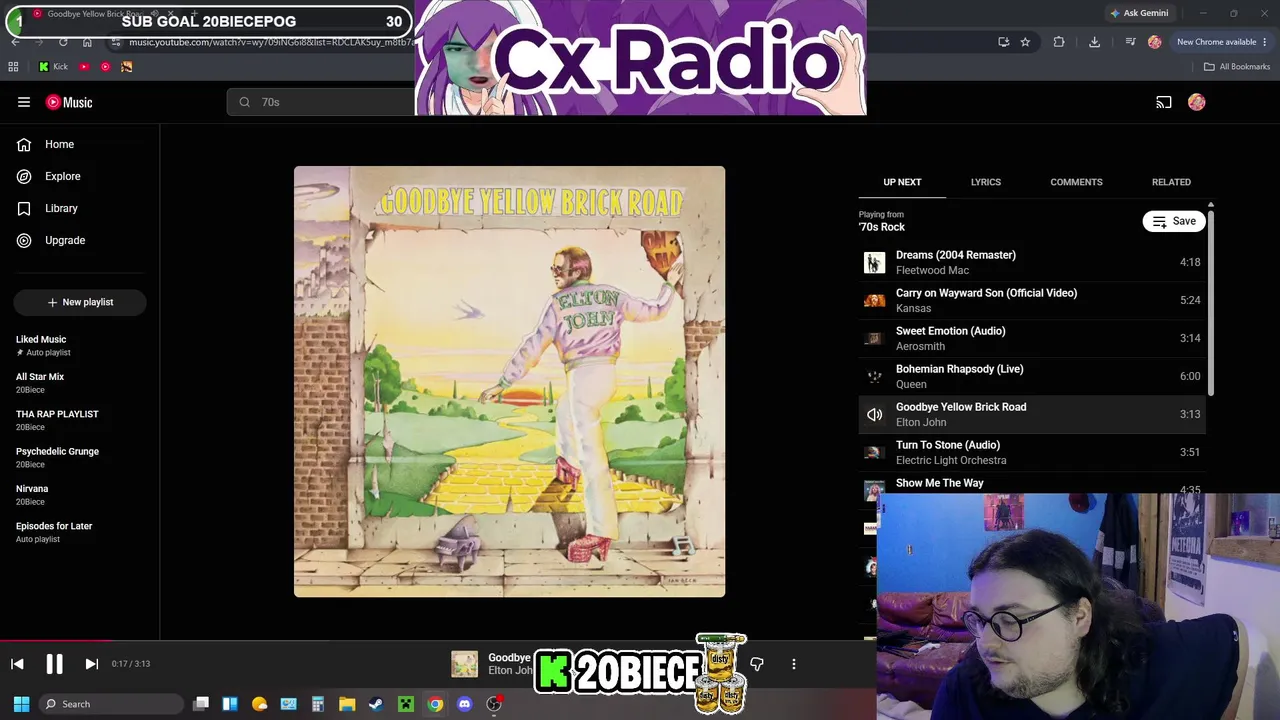This screenshot has width=1280, height=720.
Task: Go to the browser home page
Action: tap(87, 42)
